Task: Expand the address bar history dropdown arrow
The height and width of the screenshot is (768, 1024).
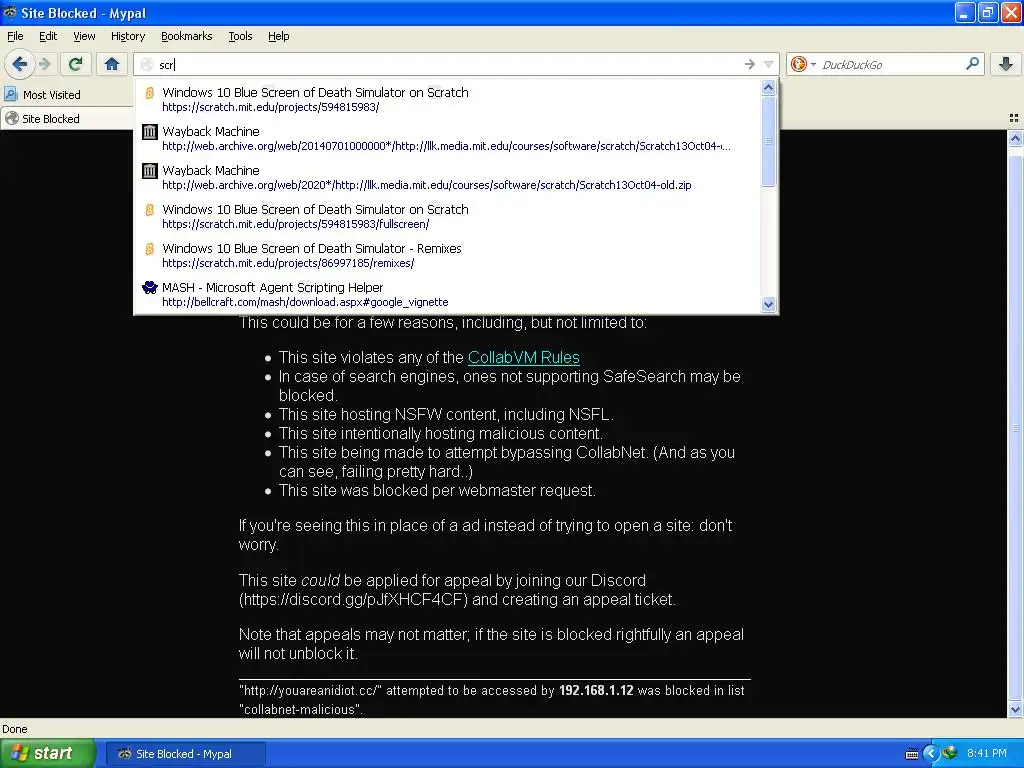Action: click(x=768, y=64)
